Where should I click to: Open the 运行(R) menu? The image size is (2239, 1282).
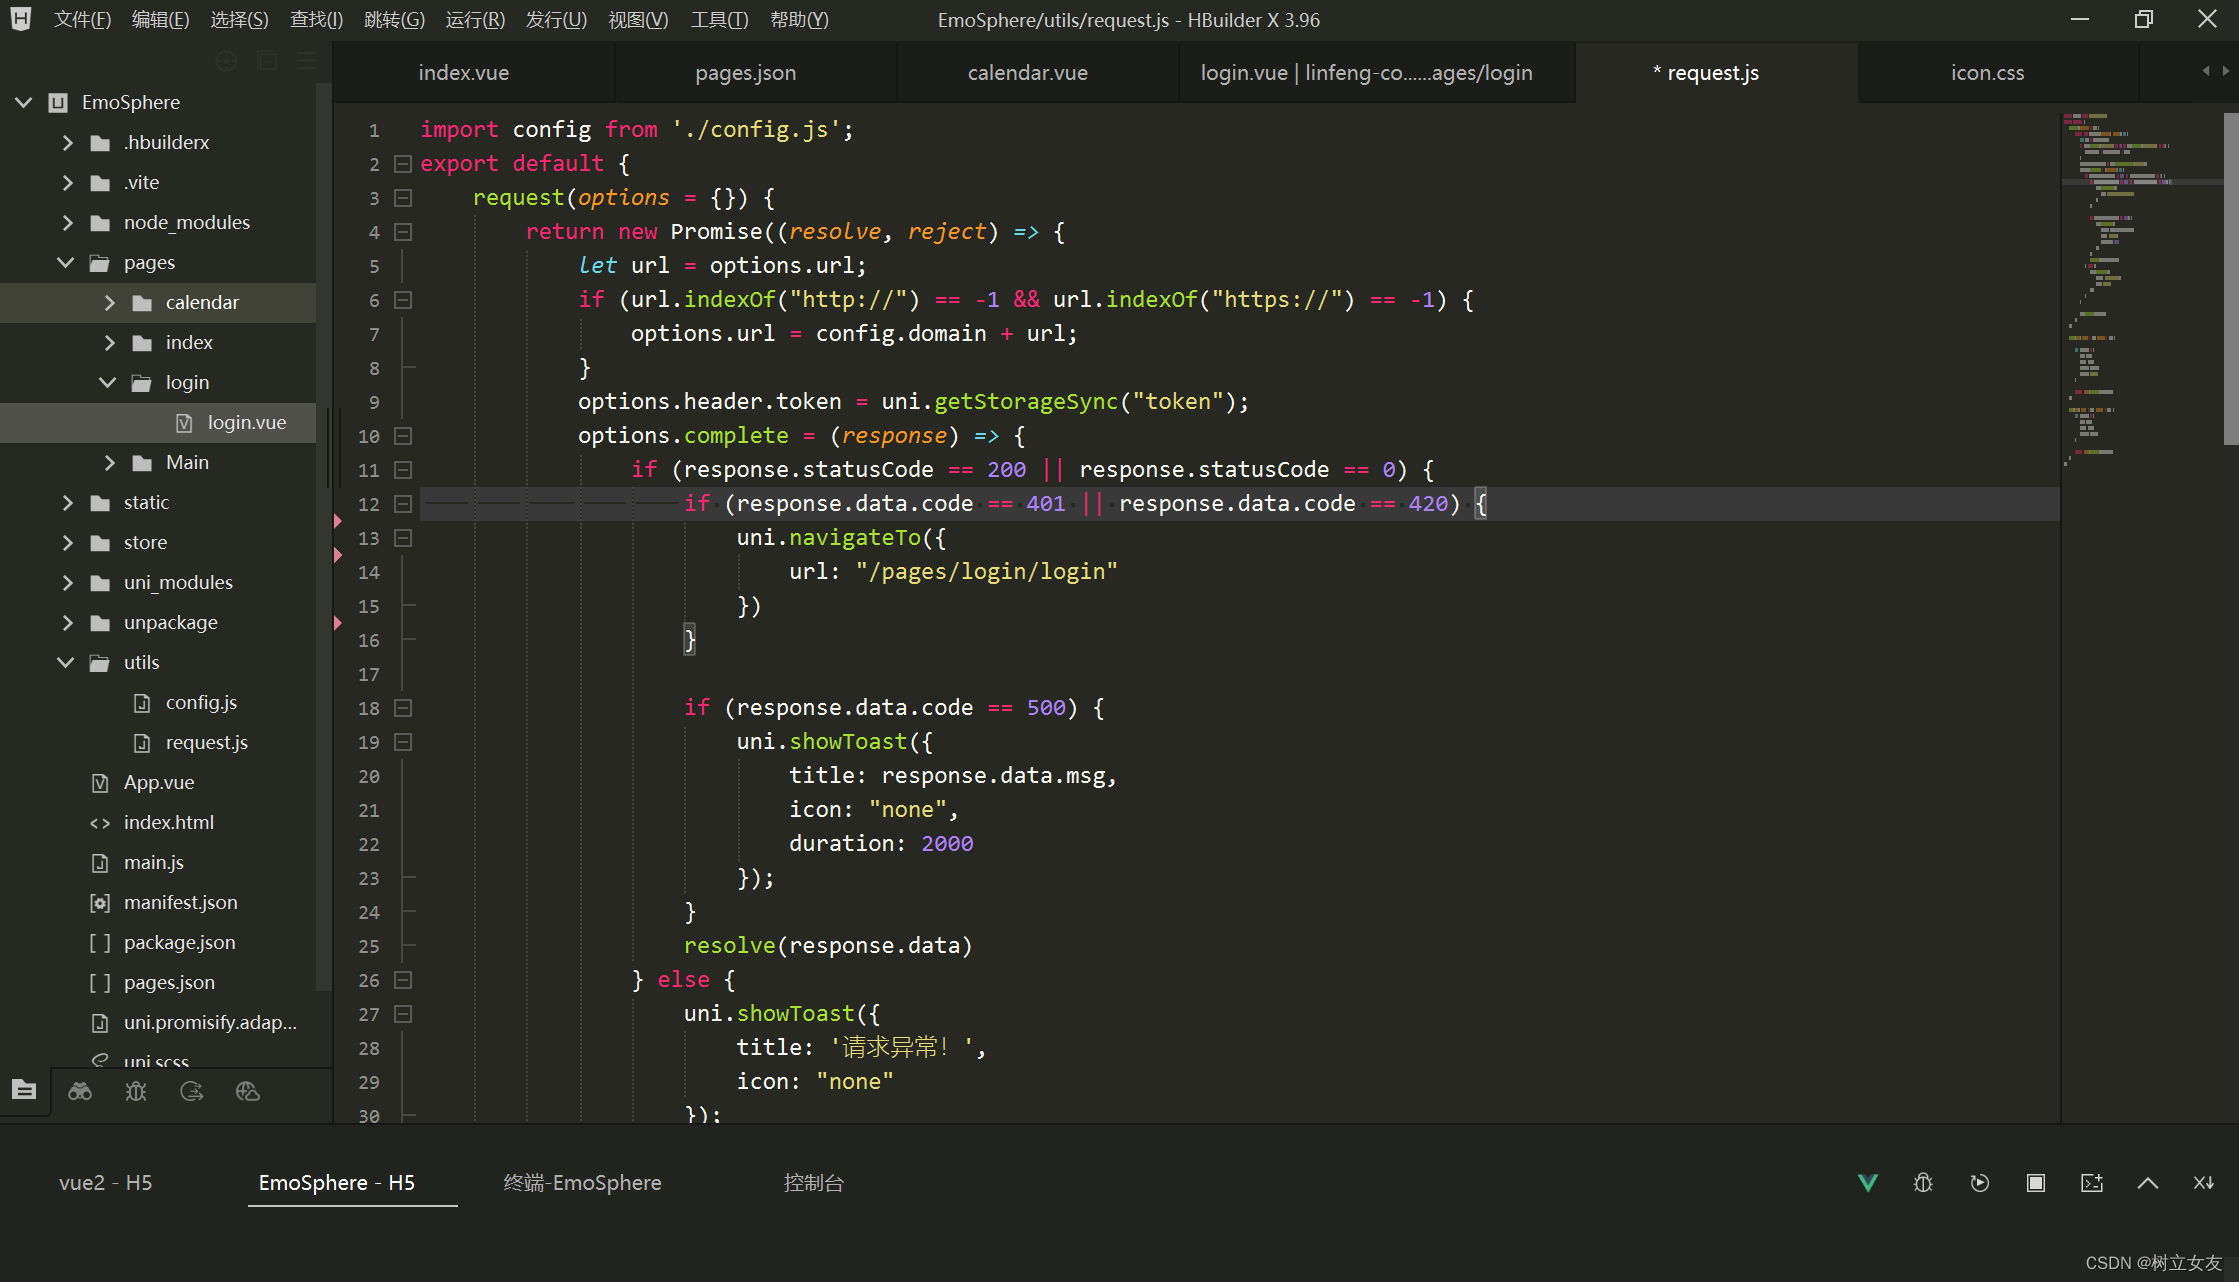(474, 20)
